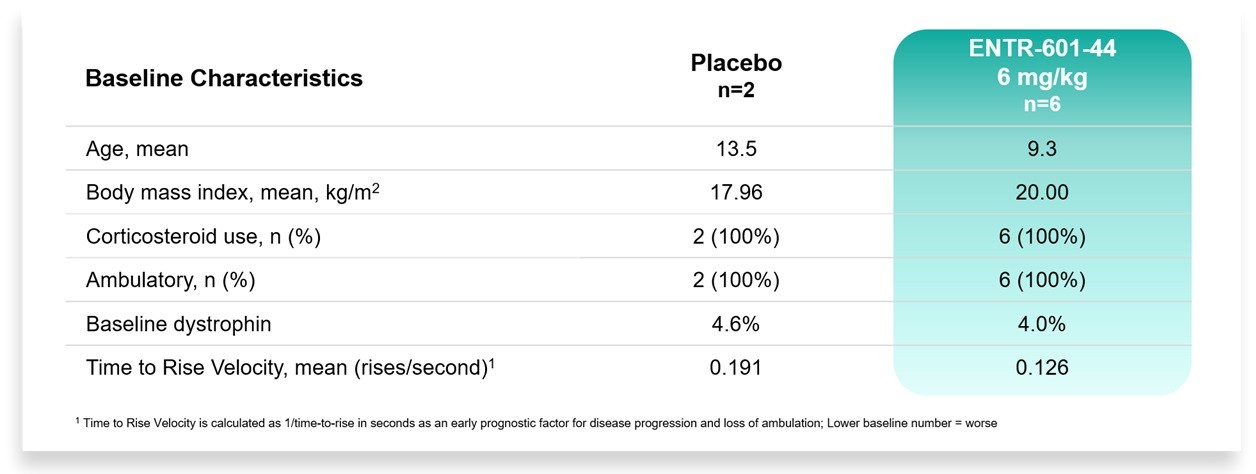The width and height of the screenshot is (1256, 474).
Task: Click placebo corticosteroid value 2 (100%)
Action: pos(736,237)
